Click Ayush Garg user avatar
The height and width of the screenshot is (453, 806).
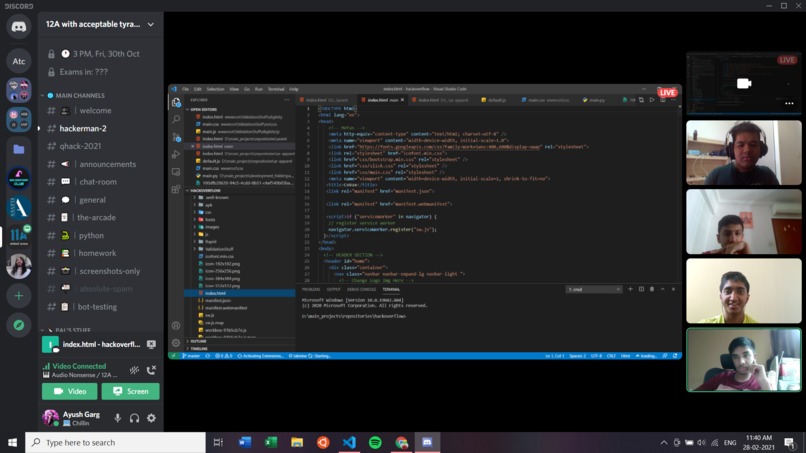tap(50, 418)
